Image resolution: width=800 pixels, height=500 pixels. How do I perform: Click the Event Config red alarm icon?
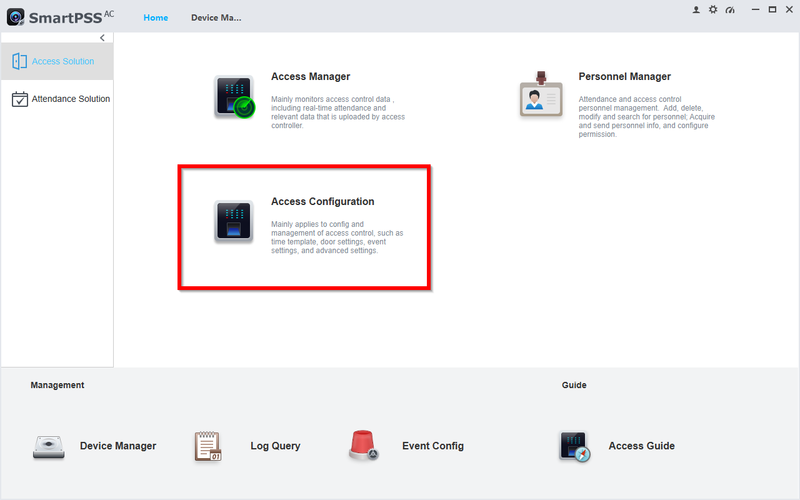point(363,445)
